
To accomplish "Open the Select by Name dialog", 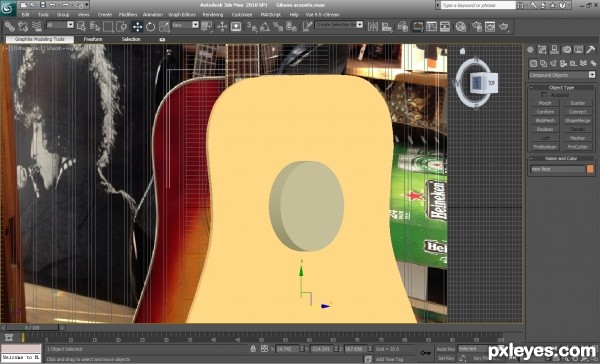I will [95, 26].
